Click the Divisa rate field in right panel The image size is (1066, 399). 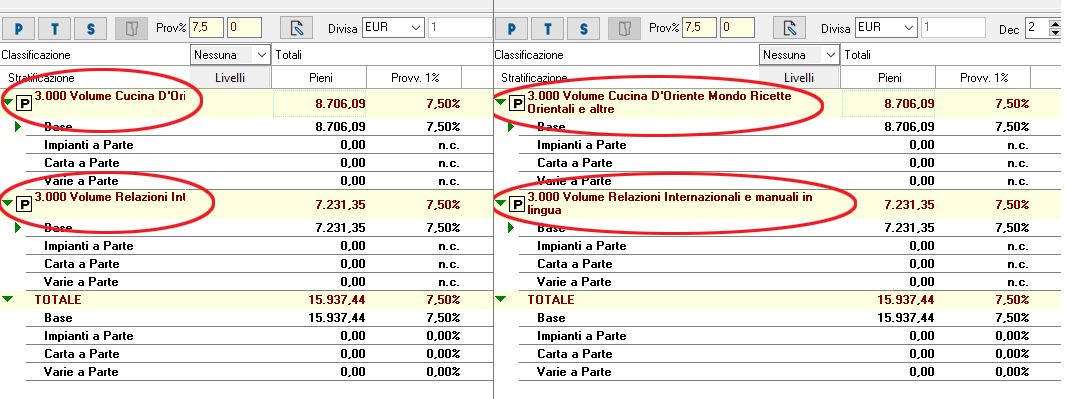click(953, 28)
